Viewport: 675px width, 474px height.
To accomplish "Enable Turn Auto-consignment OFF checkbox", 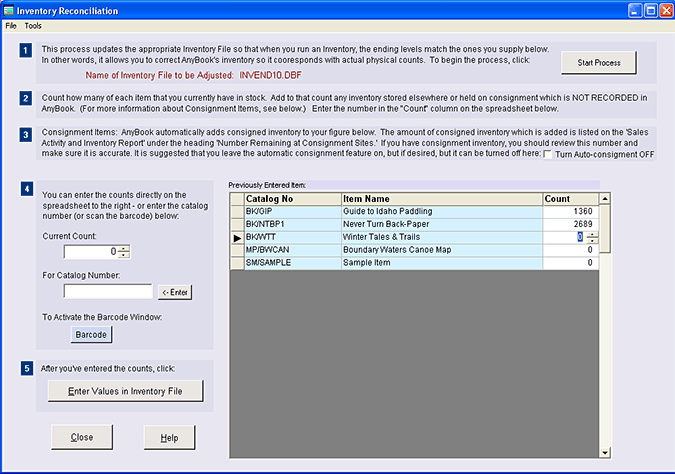I will click(x=546, y=153).
